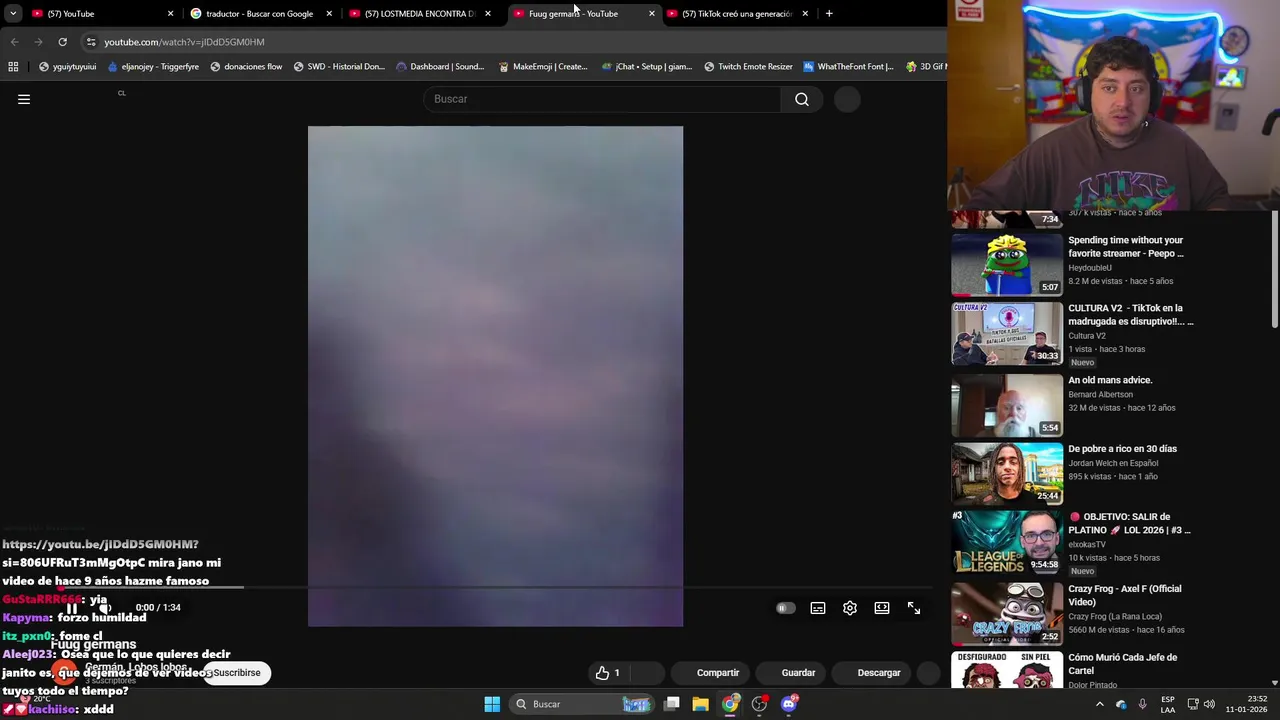Click the Chrome icon in the taskbar
Viewport: 1280px width, 720px height.
[x=730, y=704]
